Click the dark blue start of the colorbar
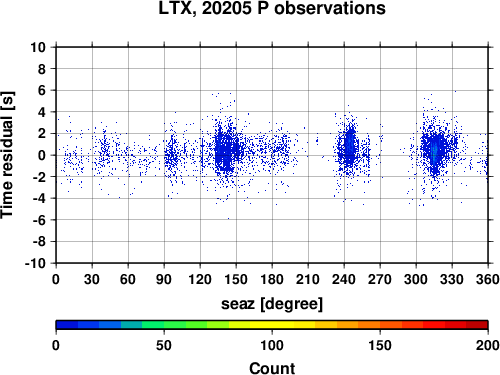 [67, 325]
